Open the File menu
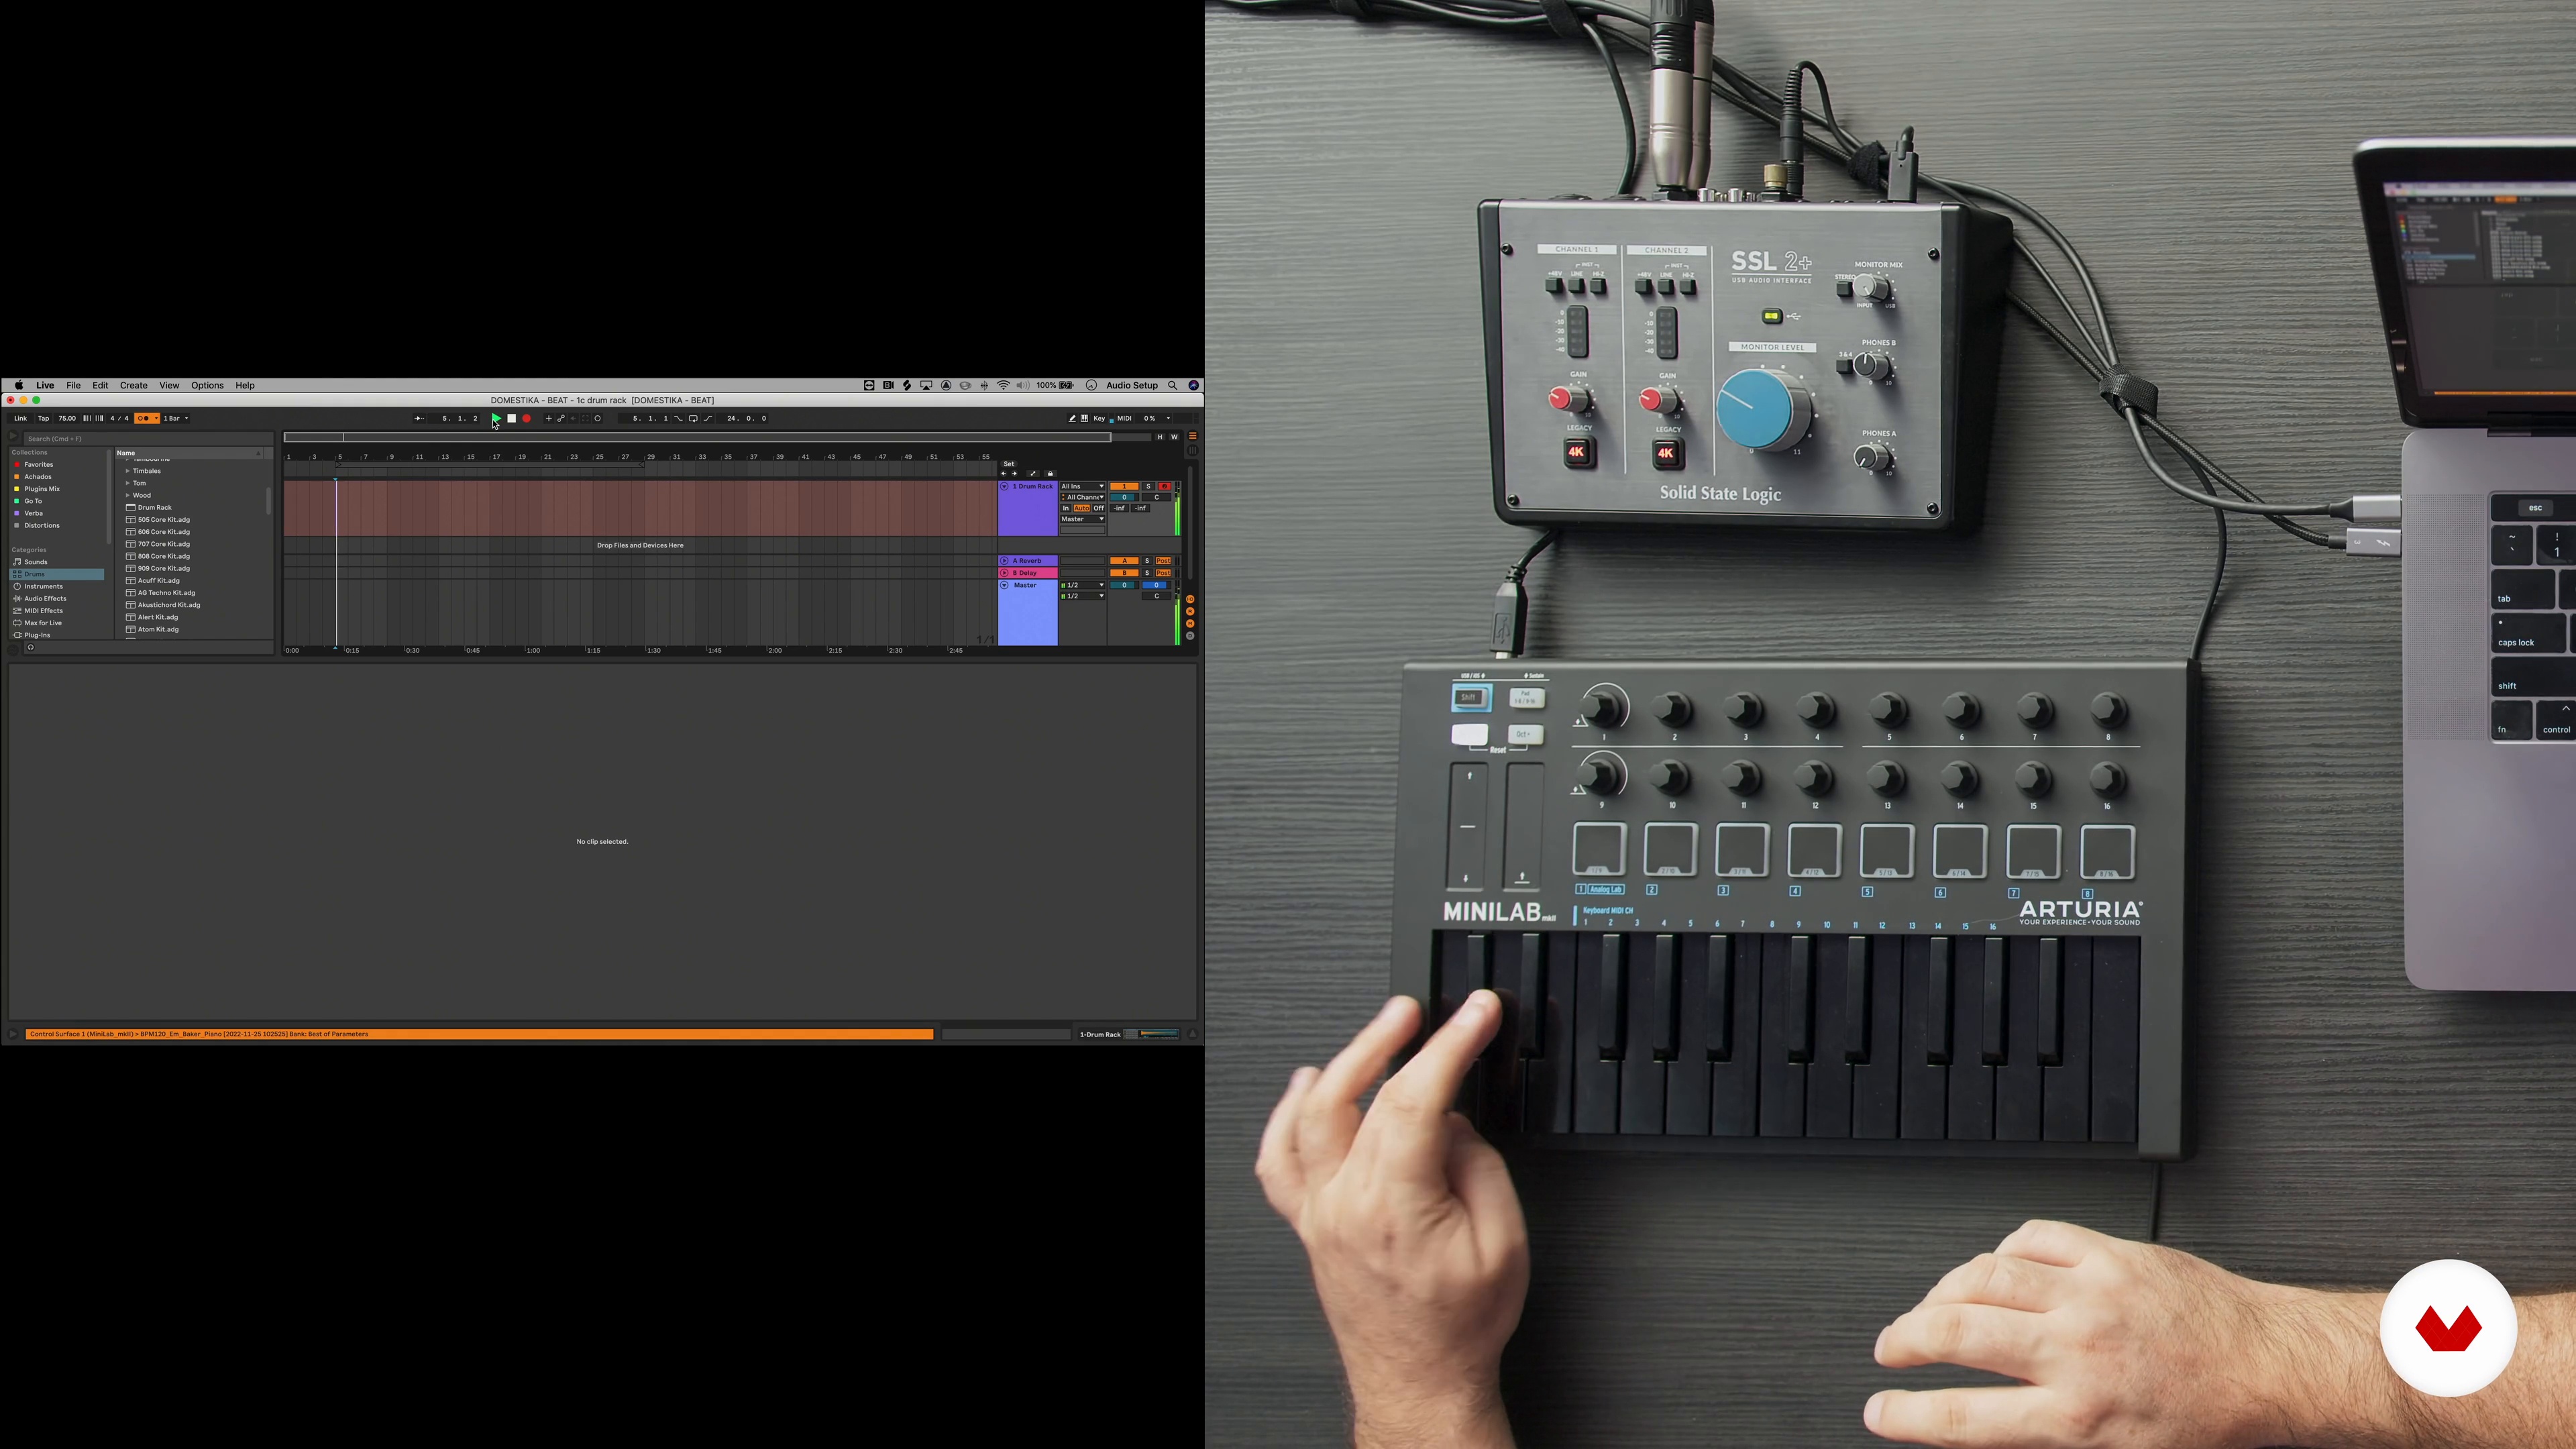 point(73,385)
